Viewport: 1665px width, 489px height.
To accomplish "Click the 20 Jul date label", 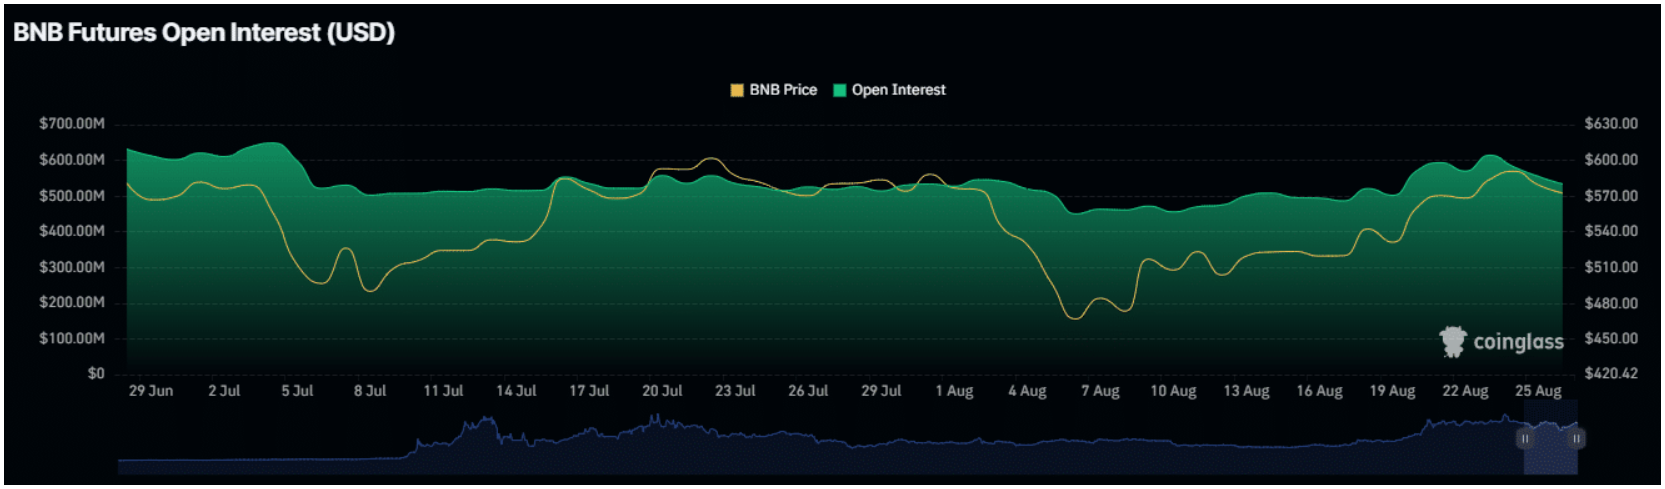I will [662, 391].
